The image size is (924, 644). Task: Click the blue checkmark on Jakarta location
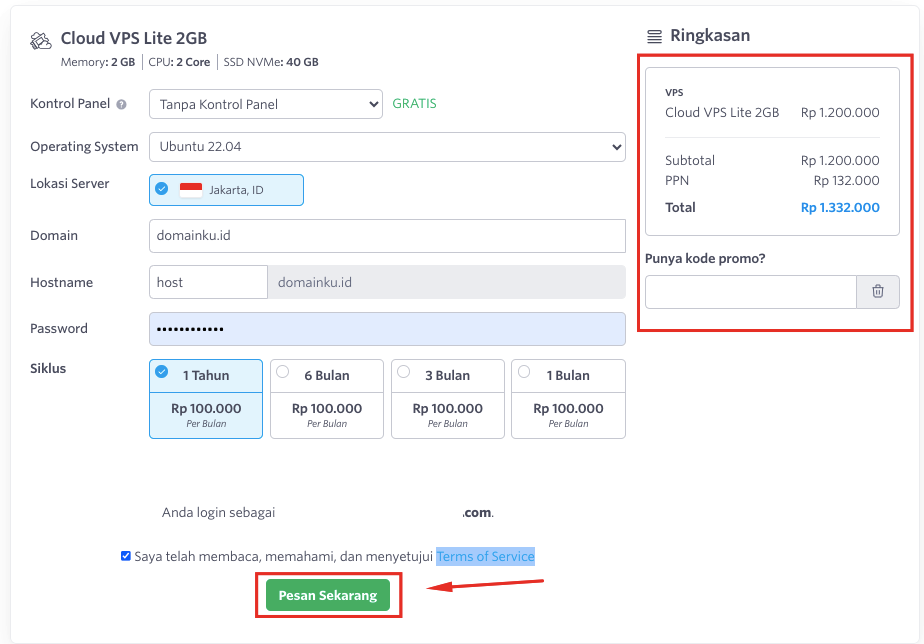coord(163,189)
